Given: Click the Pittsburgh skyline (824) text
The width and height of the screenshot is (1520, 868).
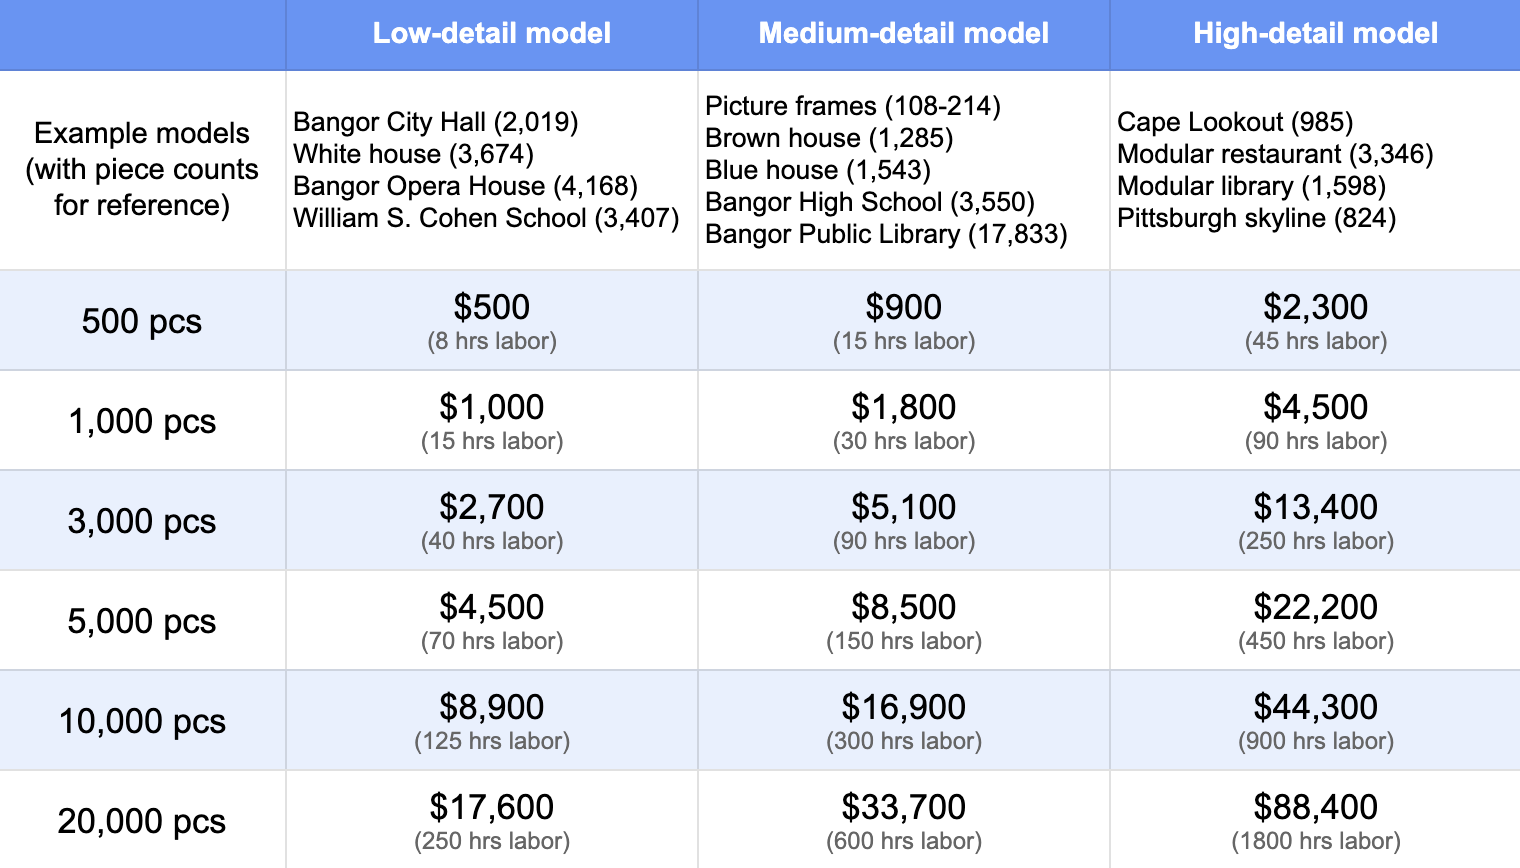Looking at the screenshot, I should click(x=1256, y=218).
